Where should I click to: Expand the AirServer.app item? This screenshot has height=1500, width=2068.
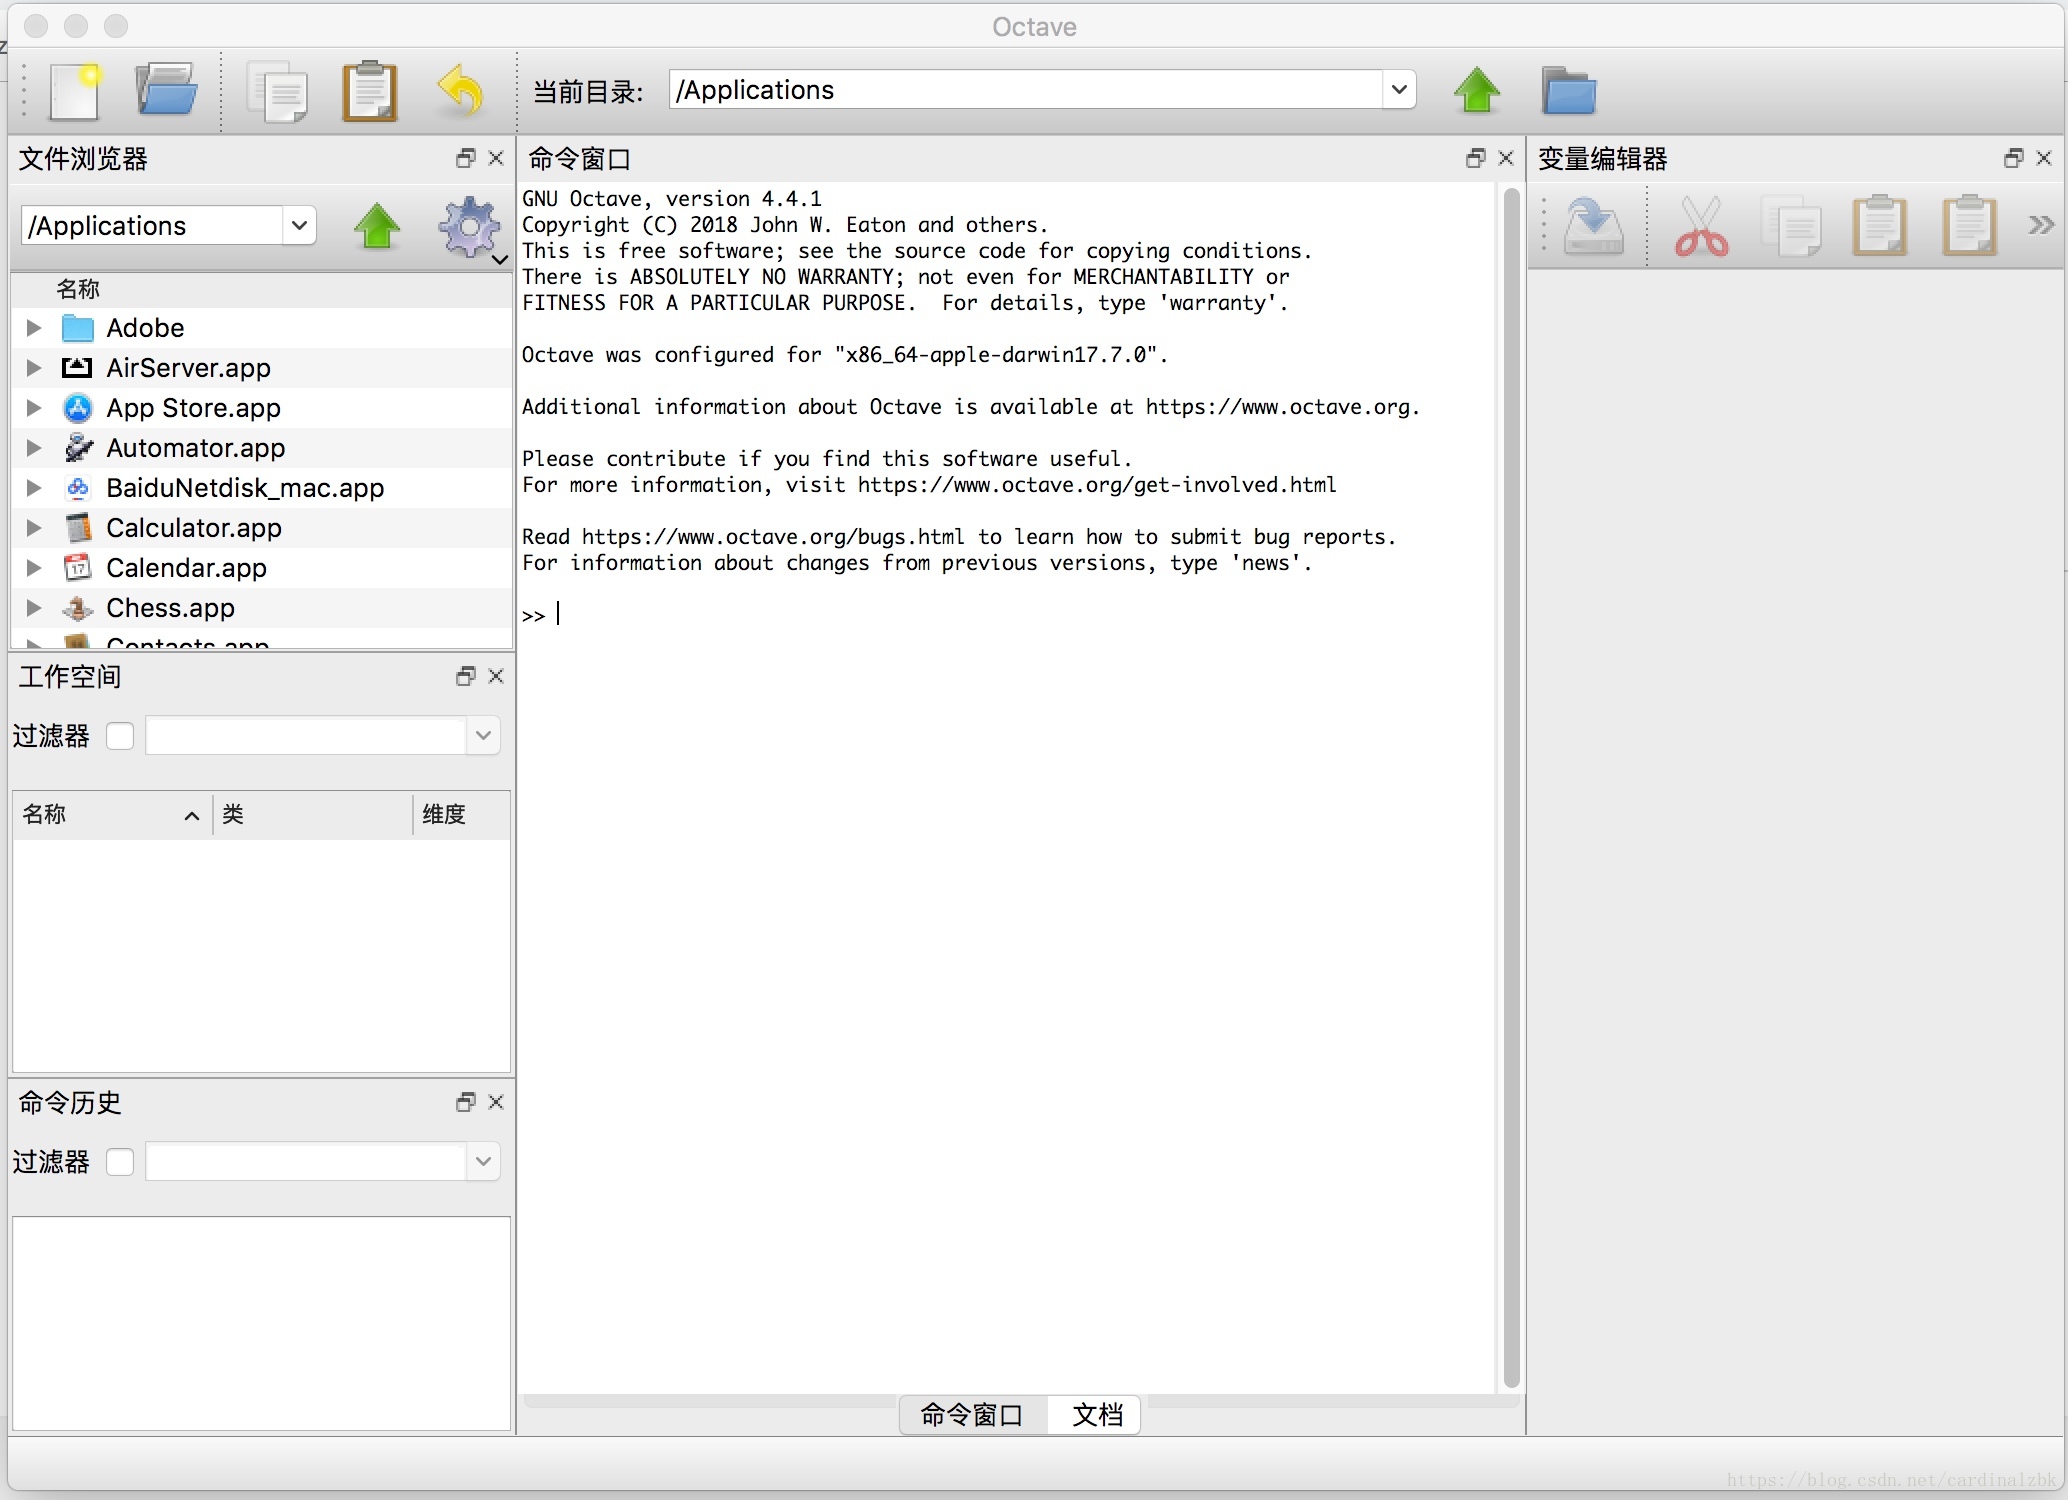(x=34, y=368)
